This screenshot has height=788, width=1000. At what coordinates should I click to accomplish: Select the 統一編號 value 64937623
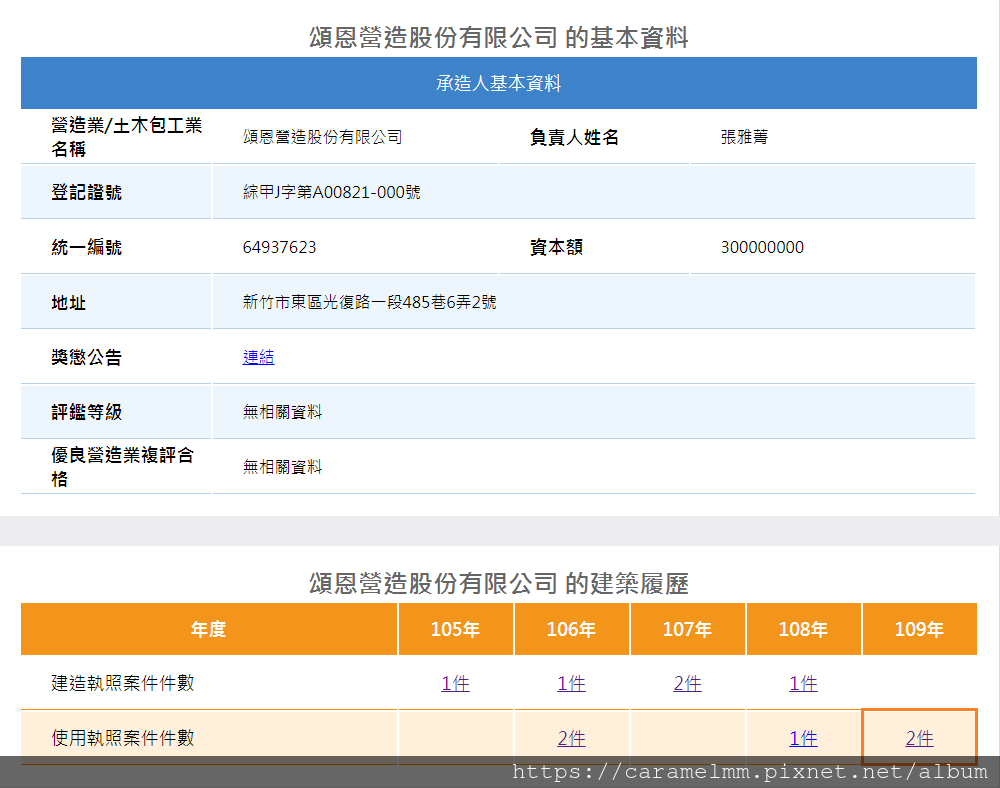point(279,247)
